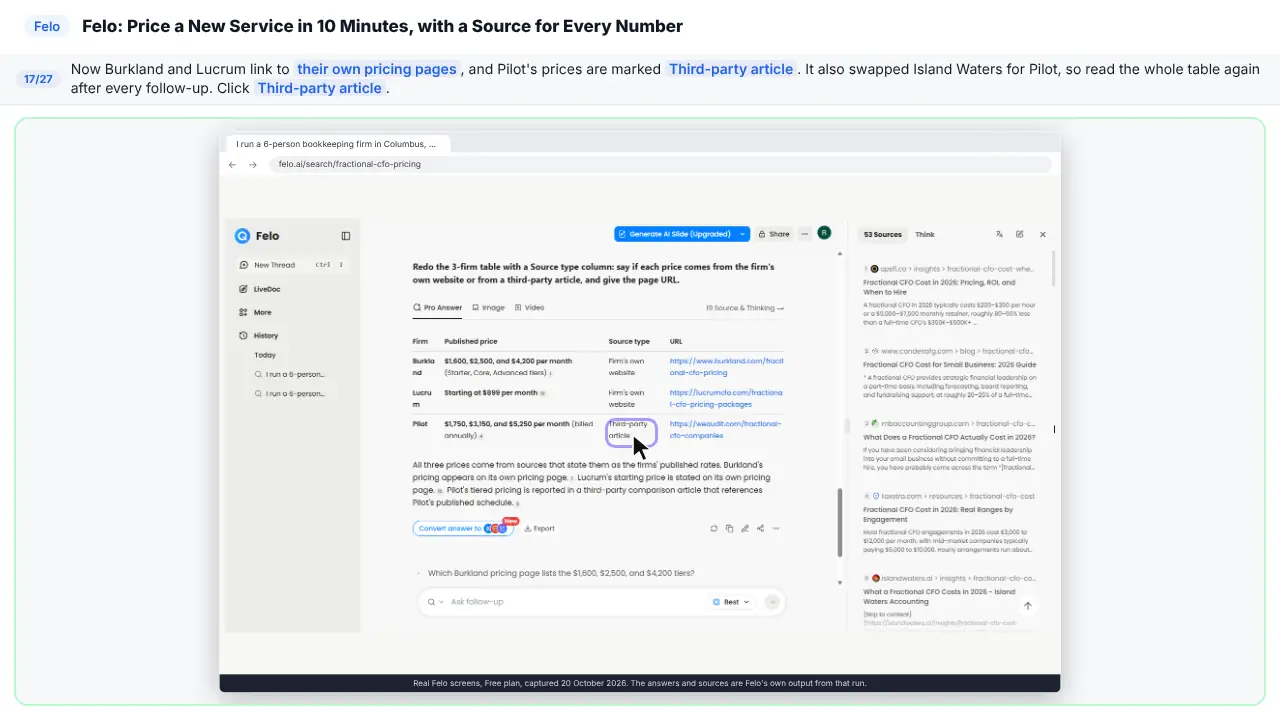Select suggested Burkland pricing page question
This screenshot has height=720, width=1280.
coord(561,573)
